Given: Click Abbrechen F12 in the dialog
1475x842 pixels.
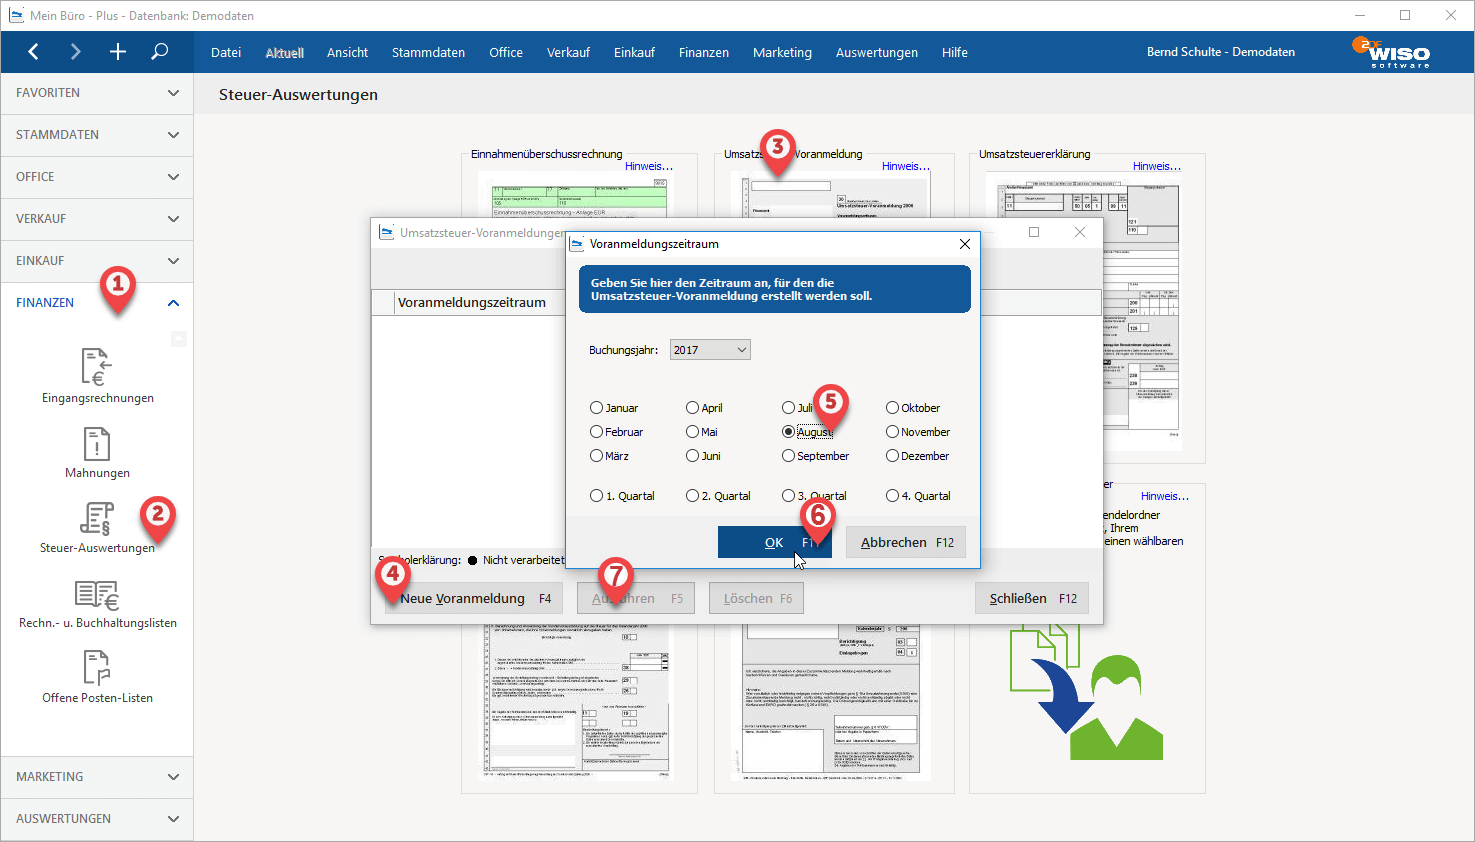Looking at the screenshot, I should click(x=906, y=542).
